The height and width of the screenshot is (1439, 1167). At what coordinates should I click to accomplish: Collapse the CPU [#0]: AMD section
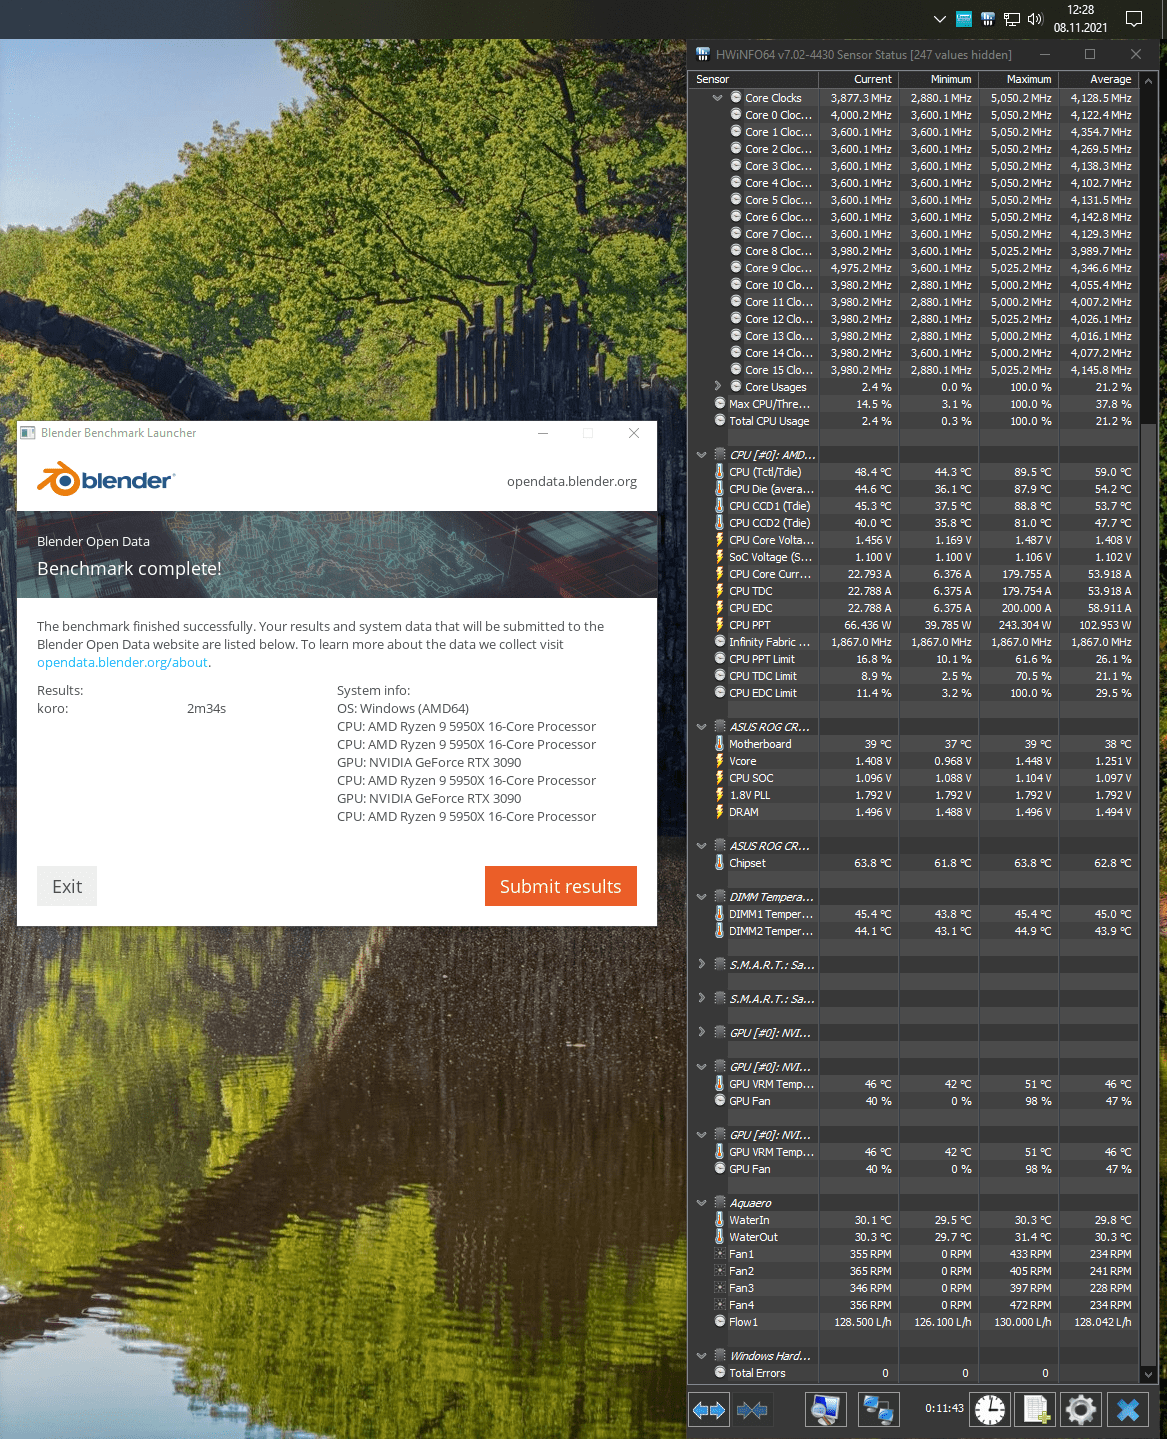(x=702, y=455)
